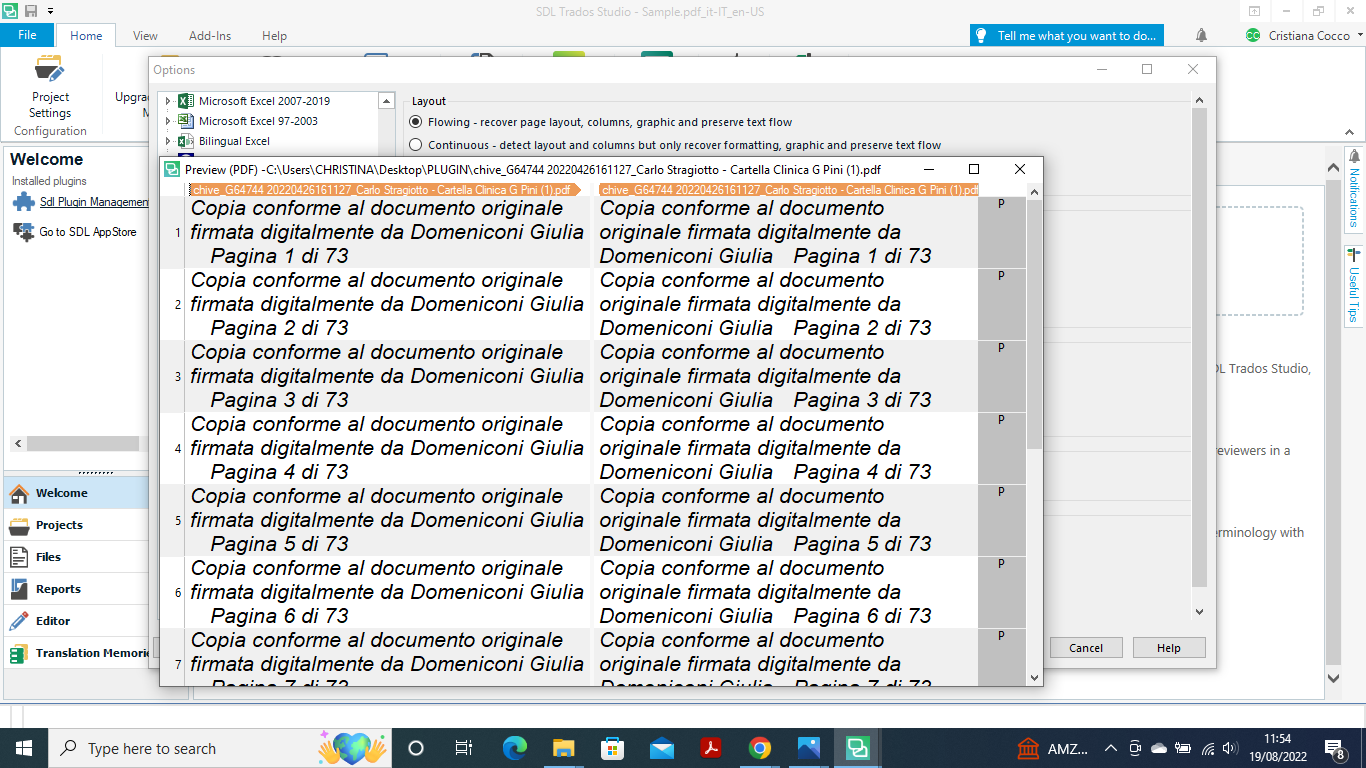Click the Microsoft Excel 2007-2019 icon
This screenshot has width=1366, height=768.
coord(185,101)
